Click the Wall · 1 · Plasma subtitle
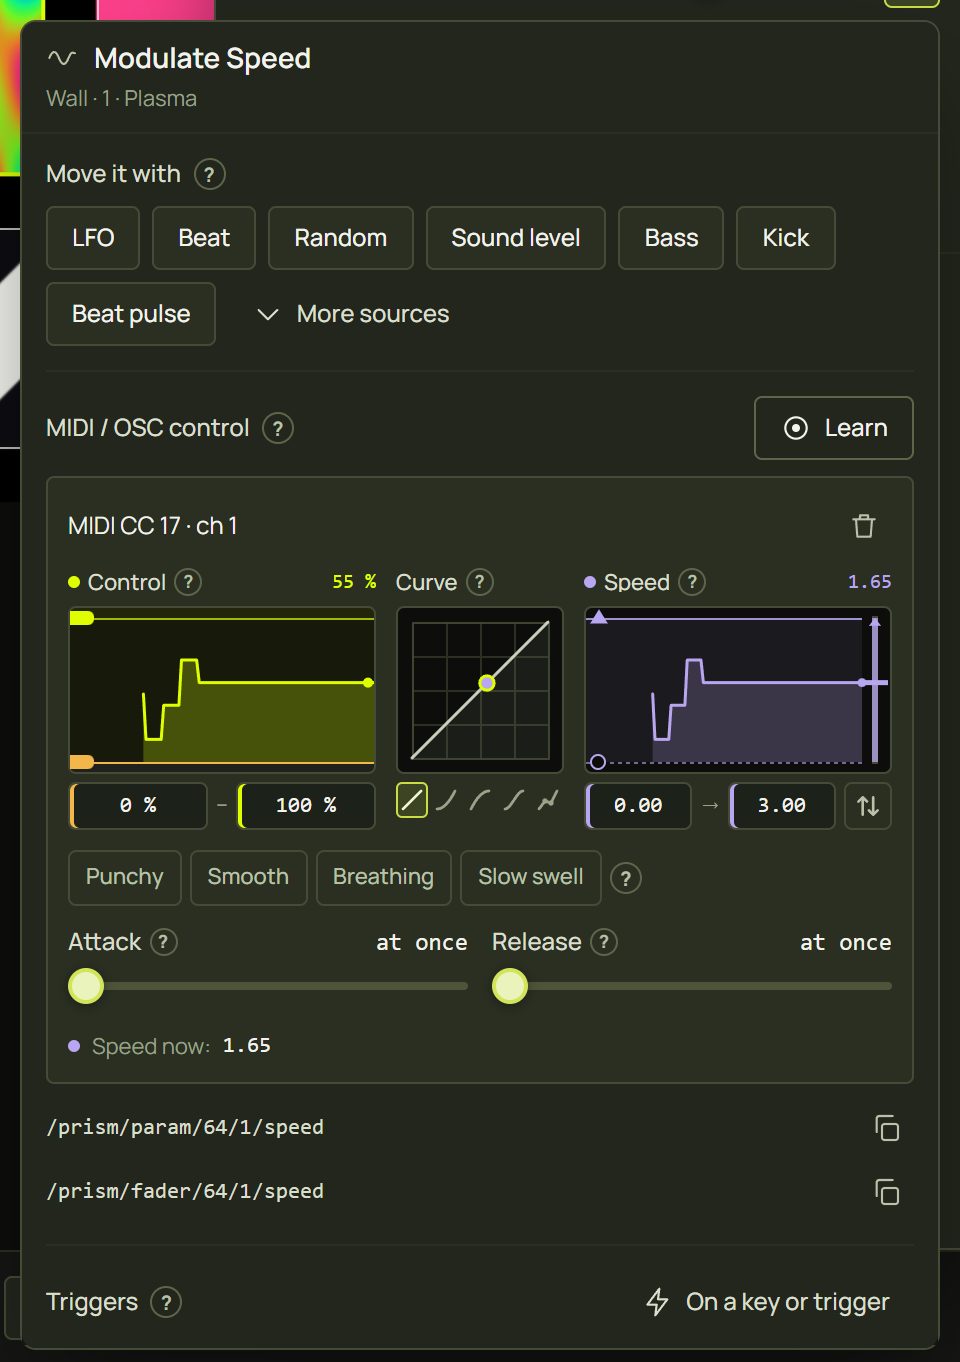The width and height of the screenshot is (960, 1362). pyautogui.click(x=122, y=99)
